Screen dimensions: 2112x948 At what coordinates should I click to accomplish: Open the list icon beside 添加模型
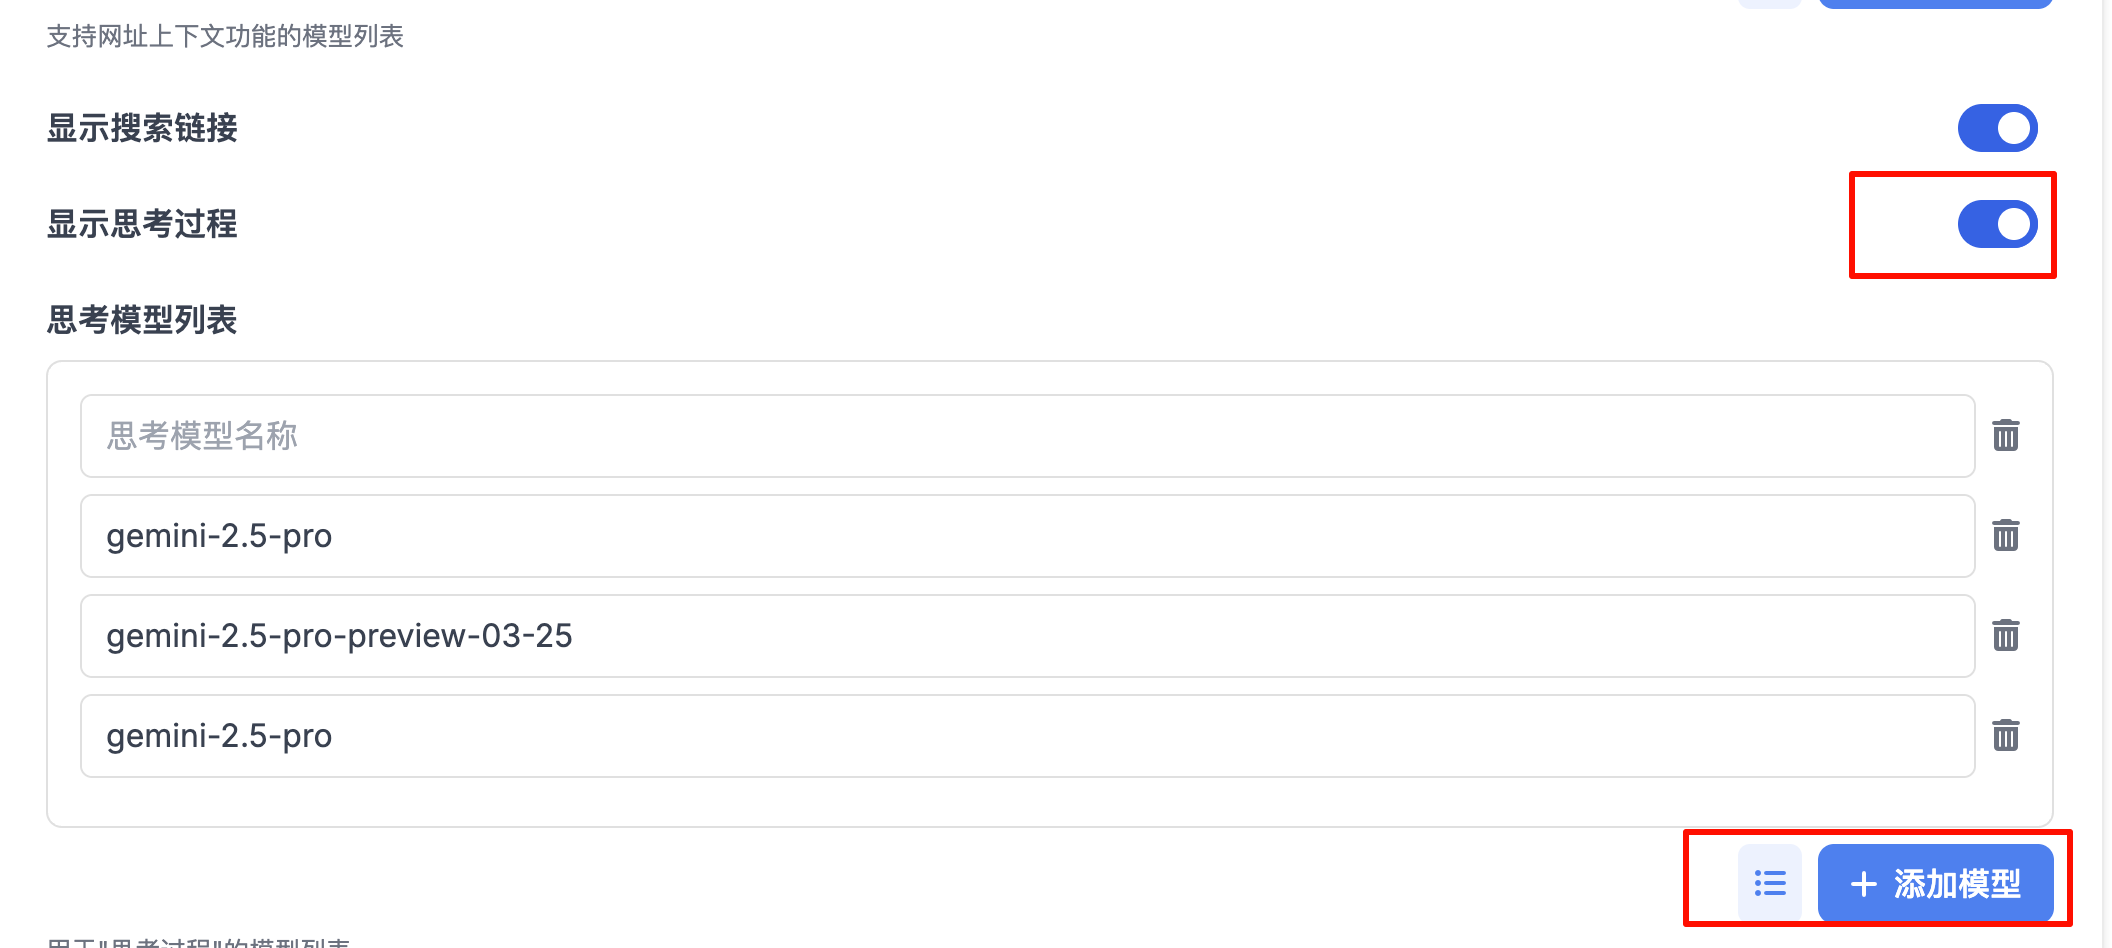(x=1769, y=883)
